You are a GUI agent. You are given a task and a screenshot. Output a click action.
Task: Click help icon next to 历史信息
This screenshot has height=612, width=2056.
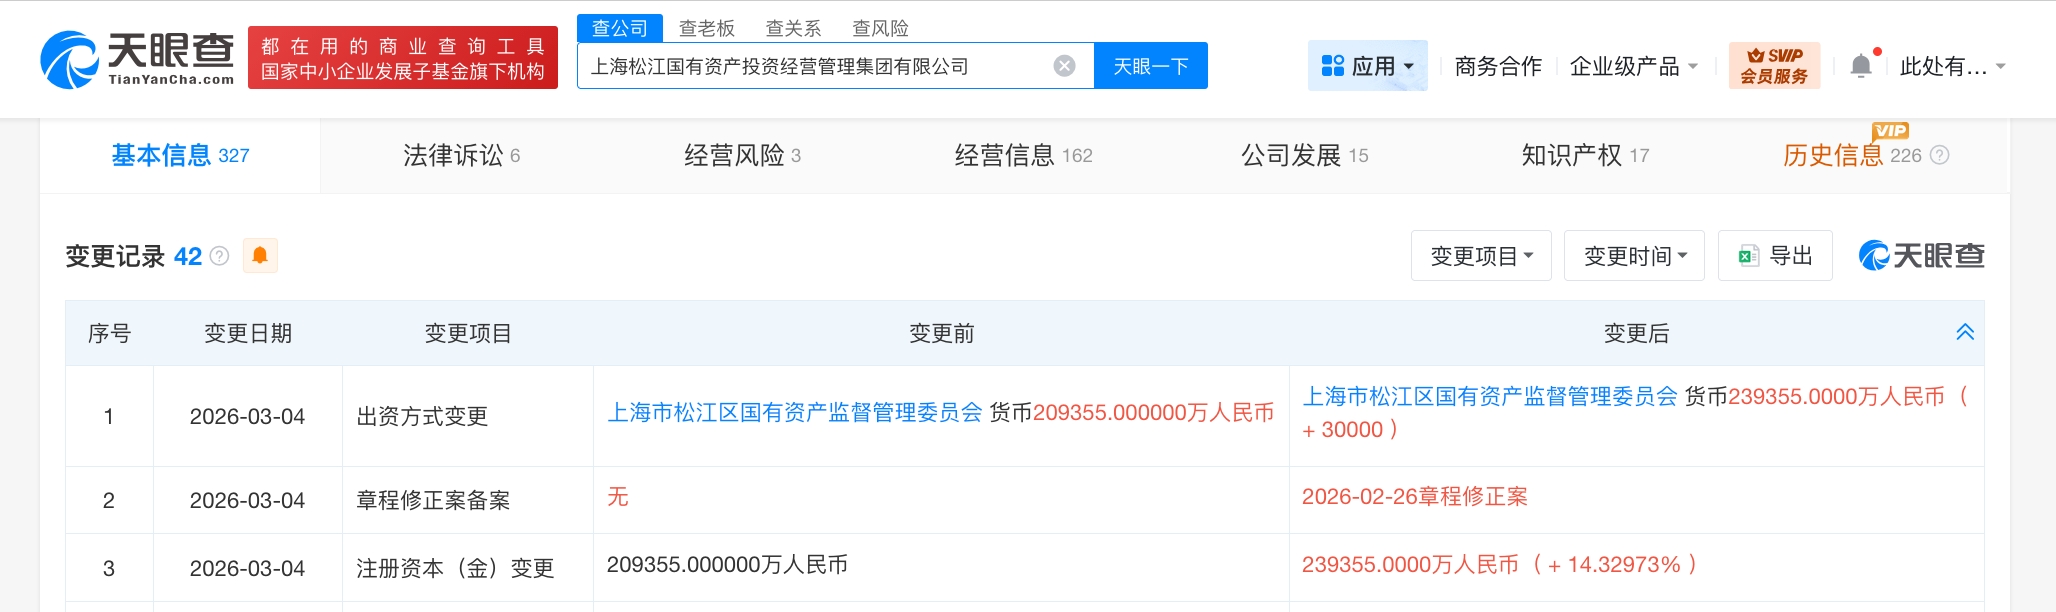(1939, 155)
